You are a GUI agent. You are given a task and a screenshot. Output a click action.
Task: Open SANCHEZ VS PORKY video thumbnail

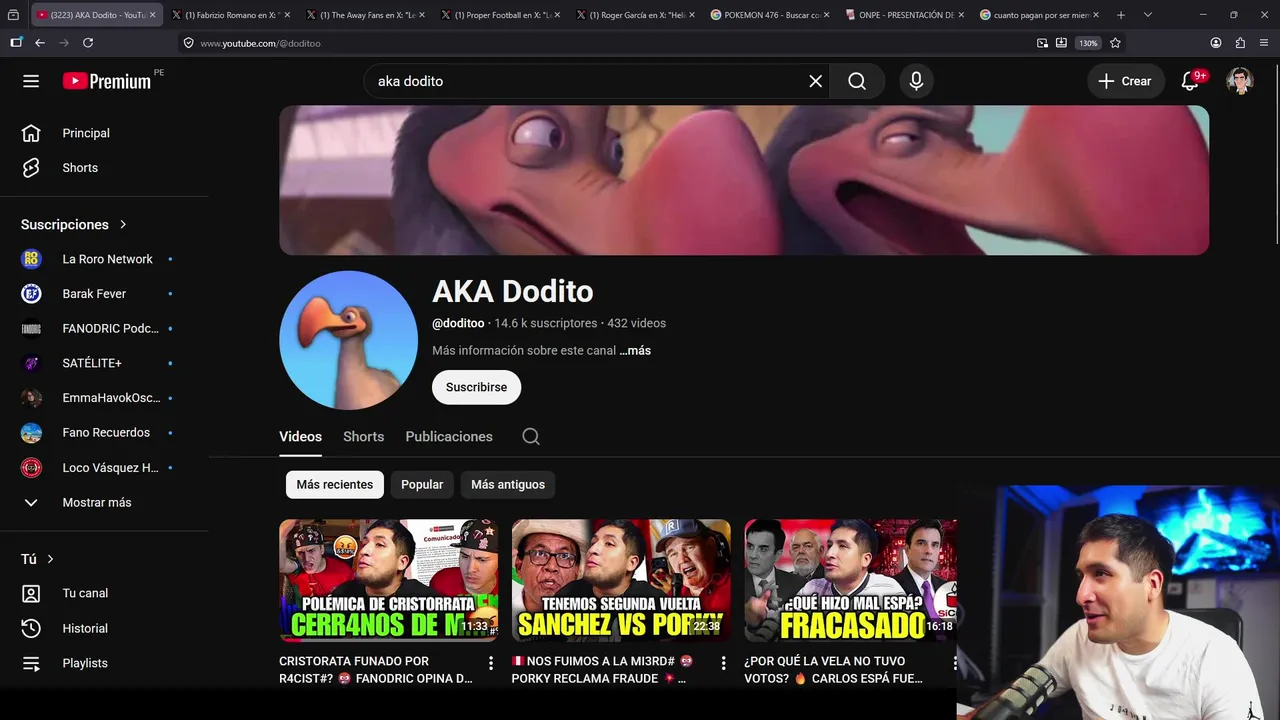pyautogui.click(x=621, y=580)
